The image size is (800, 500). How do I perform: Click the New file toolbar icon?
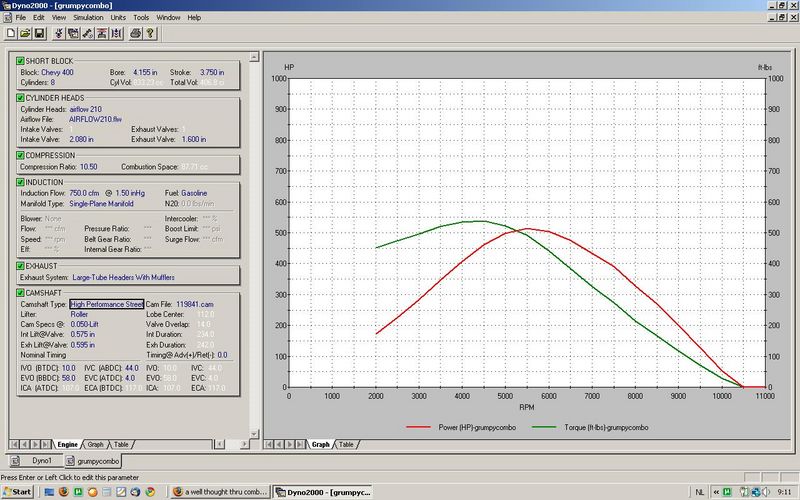click(9, 33)
